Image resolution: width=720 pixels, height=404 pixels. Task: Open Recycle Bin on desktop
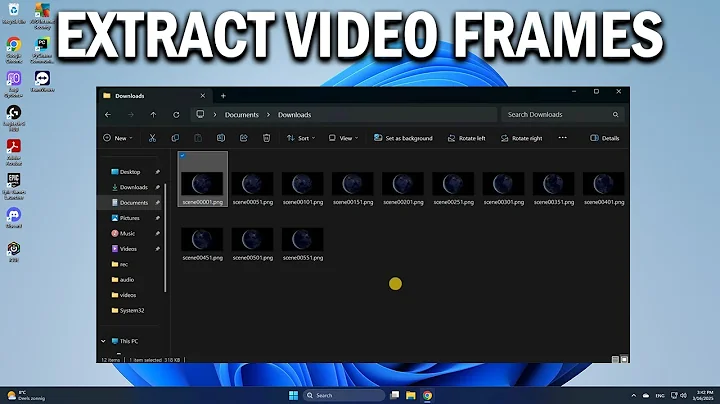point(14,13)
